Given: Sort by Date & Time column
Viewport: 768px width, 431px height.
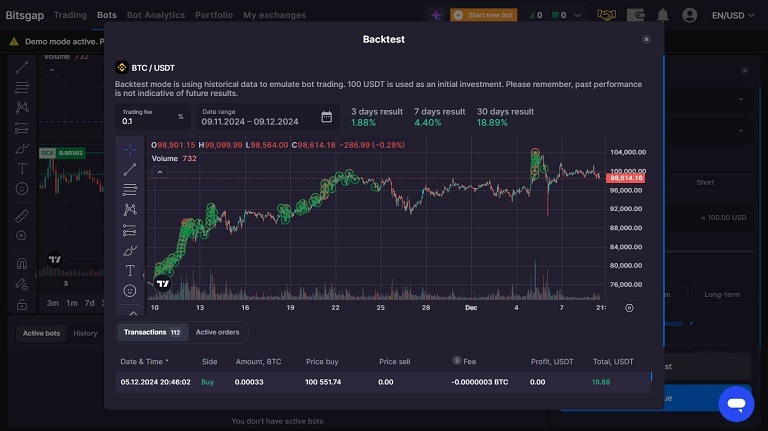Looking at the screenshot, I should 144,361.
